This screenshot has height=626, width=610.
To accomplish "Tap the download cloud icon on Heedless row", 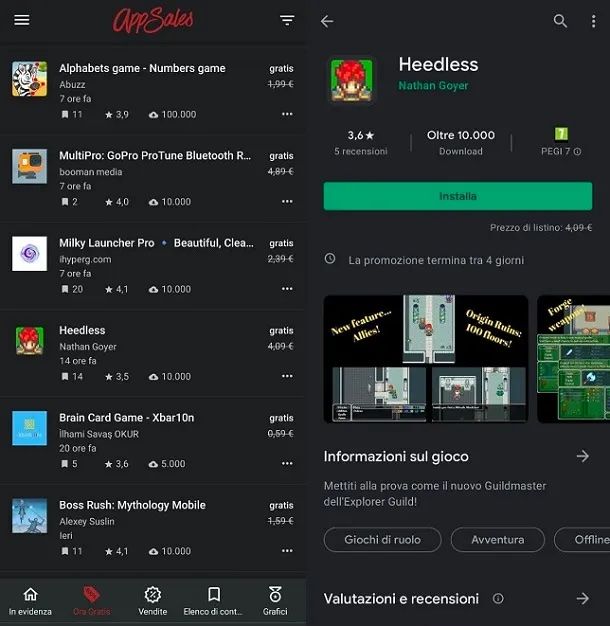I will click(x=153, y=377).
